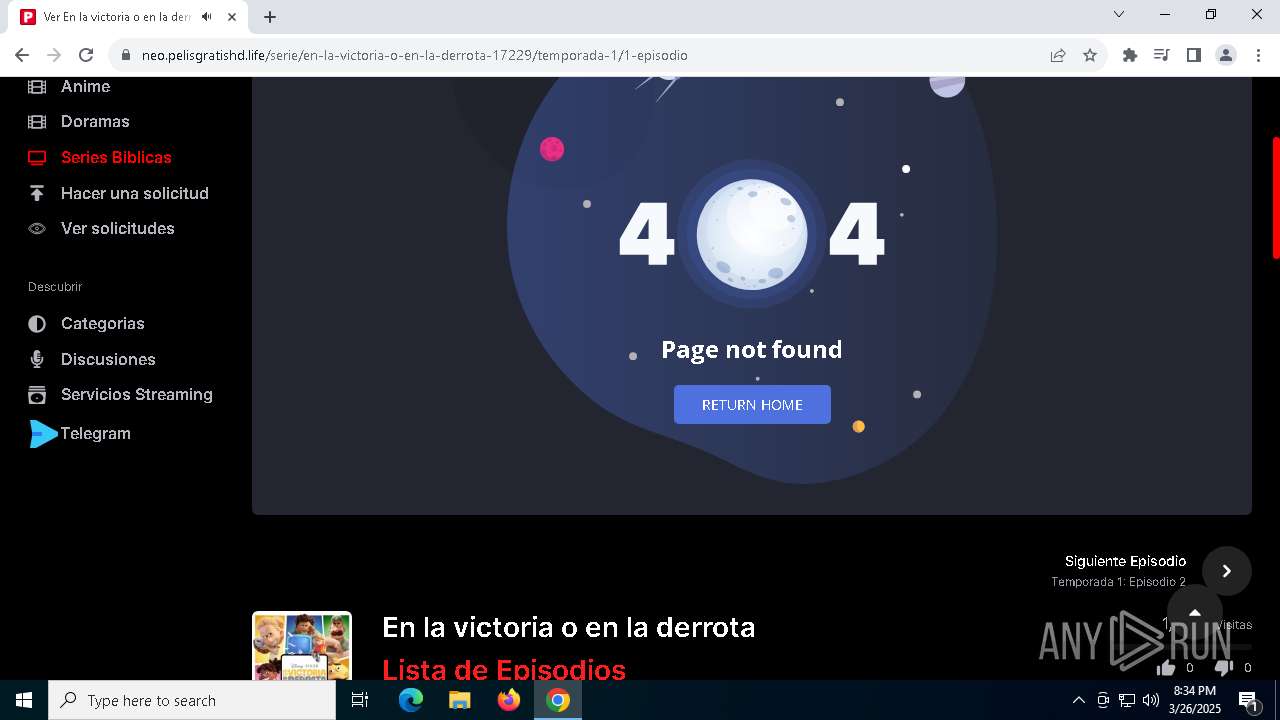Mute tab via speaker icon
This screenshot has width=1280, height=720.
coord(206,17)
